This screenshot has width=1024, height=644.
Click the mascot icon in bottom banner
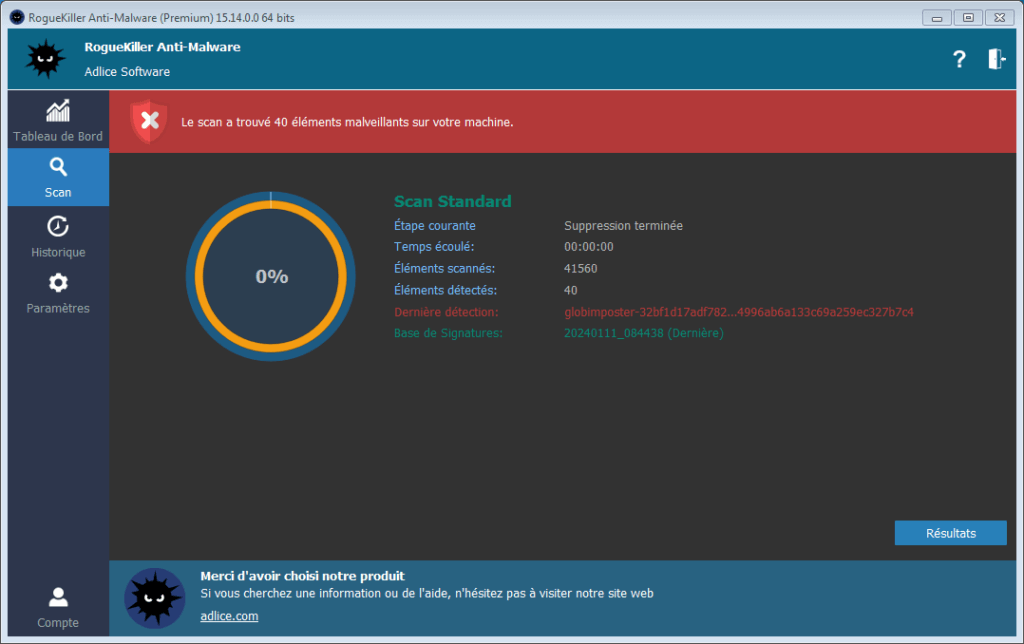click(154, 597)
